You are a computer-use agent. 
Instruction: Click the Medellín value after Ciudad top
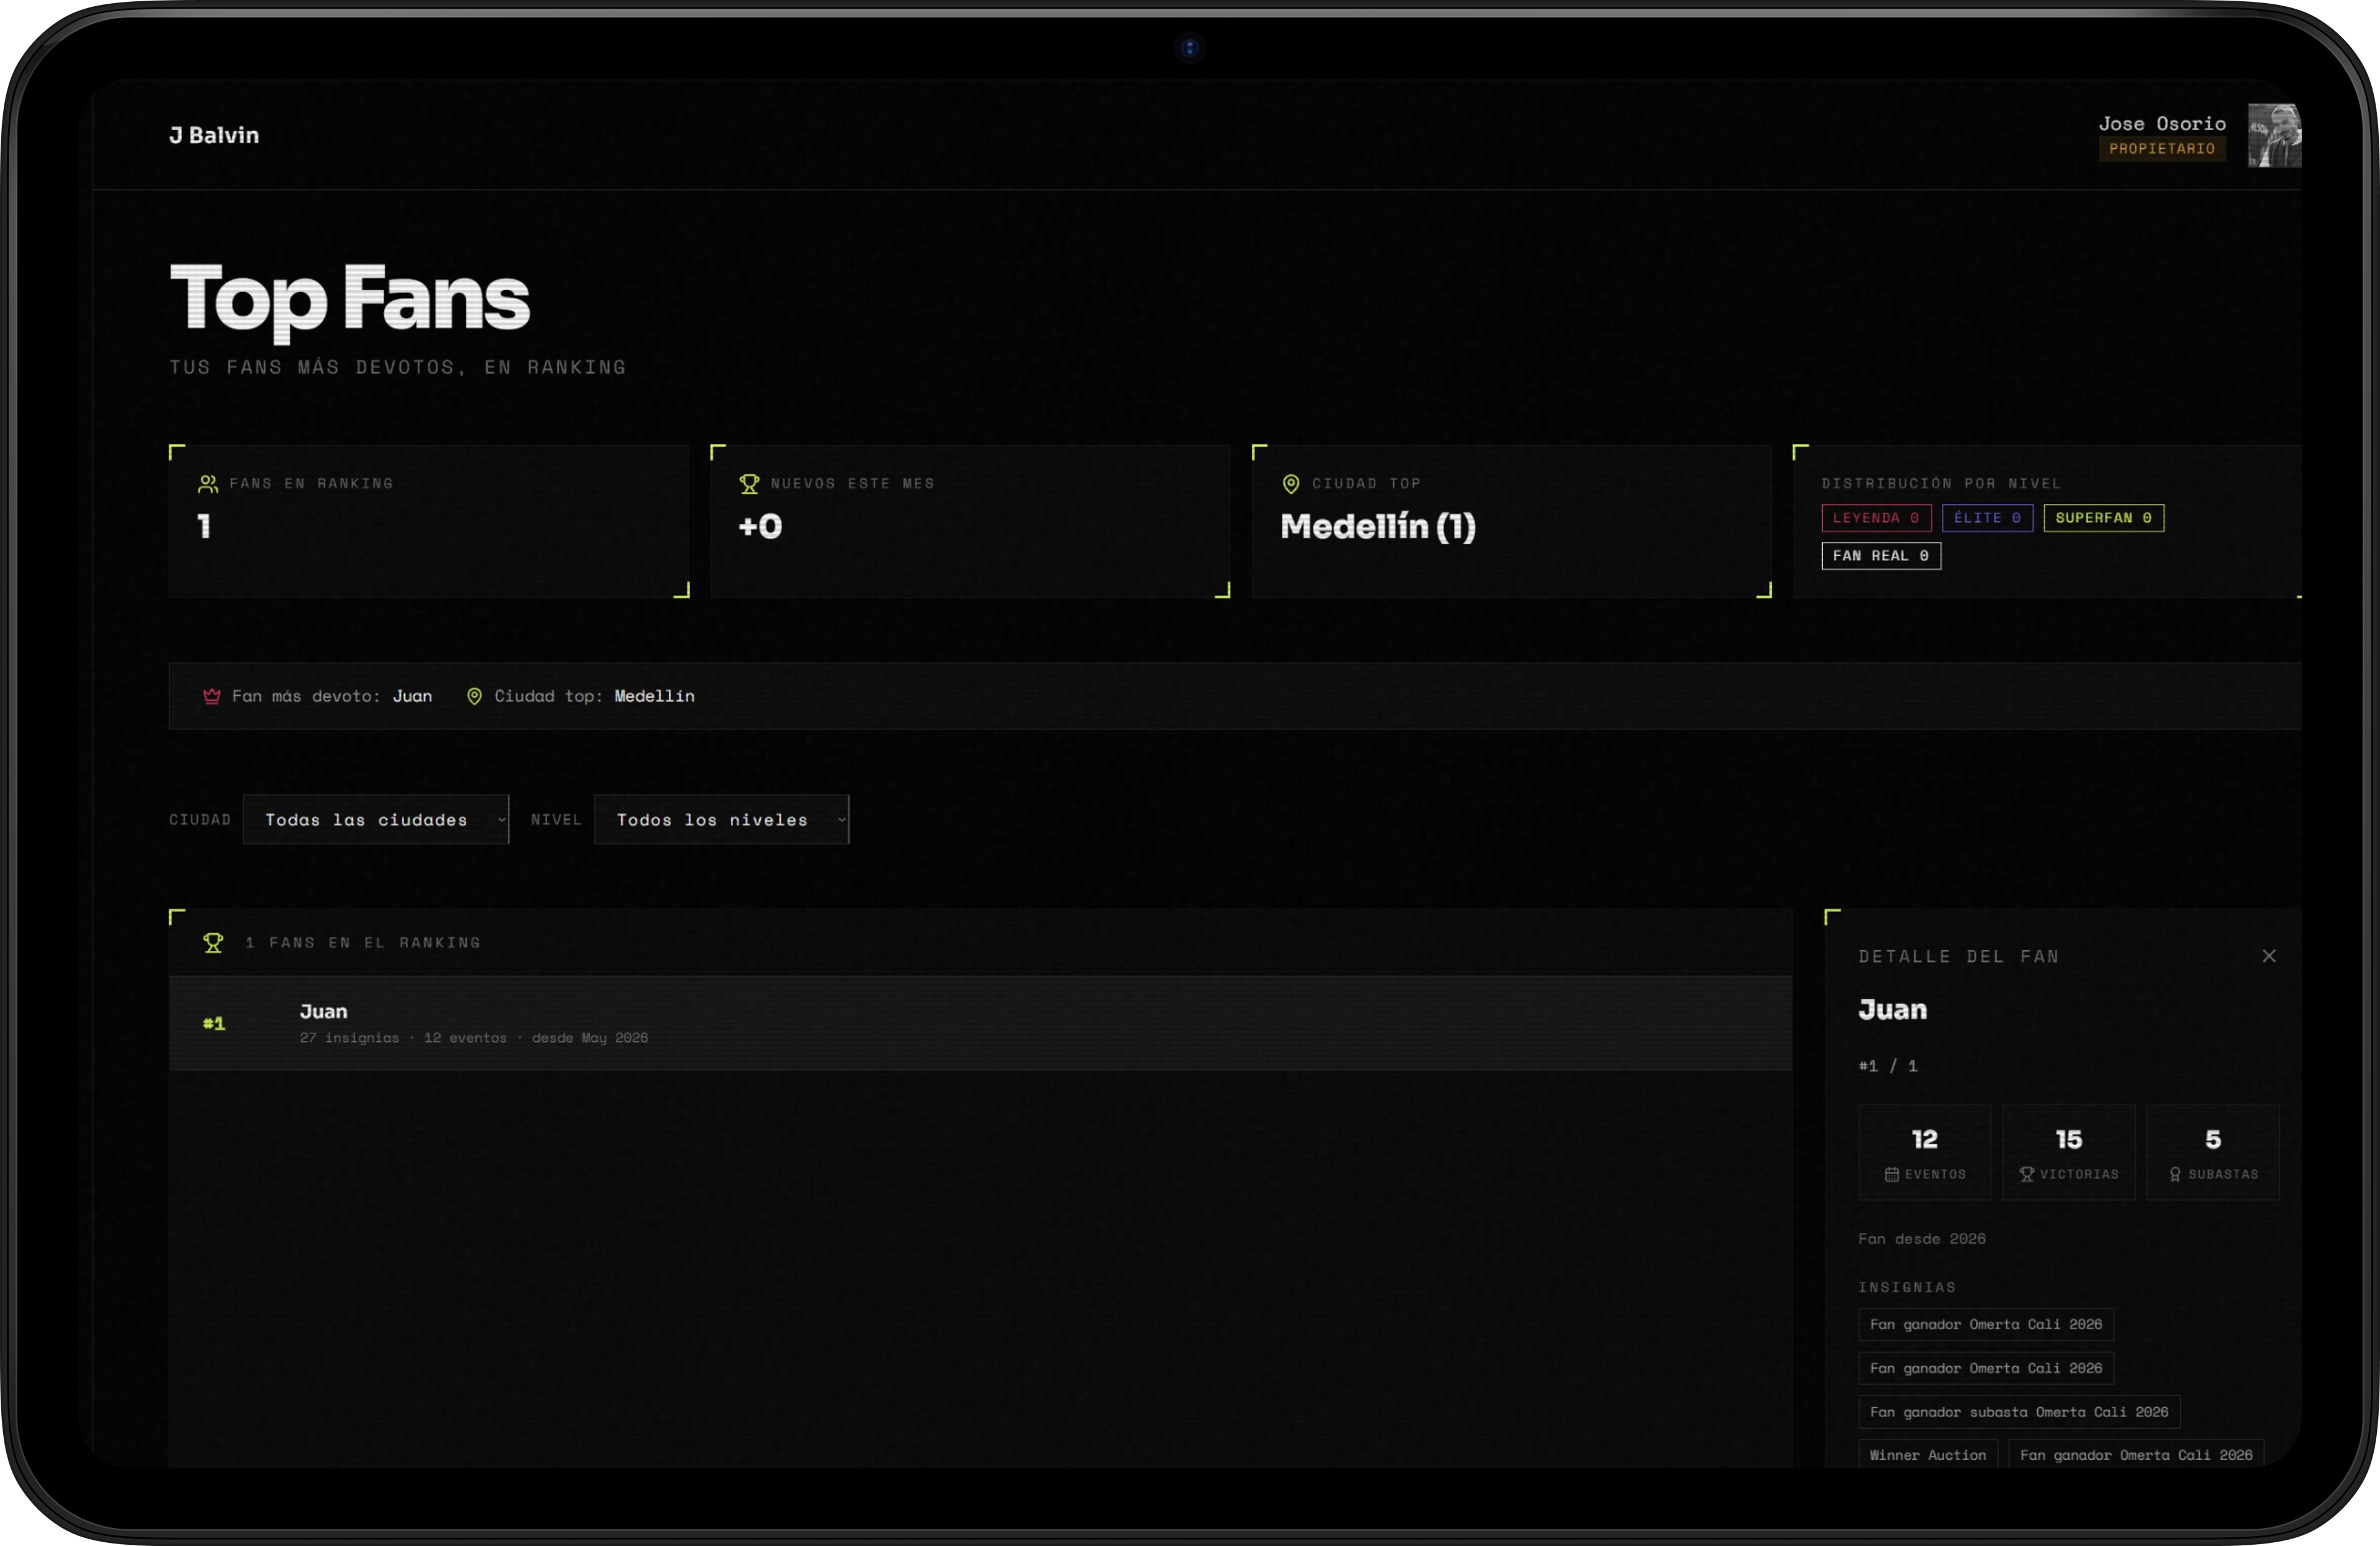tap(654, 696)
